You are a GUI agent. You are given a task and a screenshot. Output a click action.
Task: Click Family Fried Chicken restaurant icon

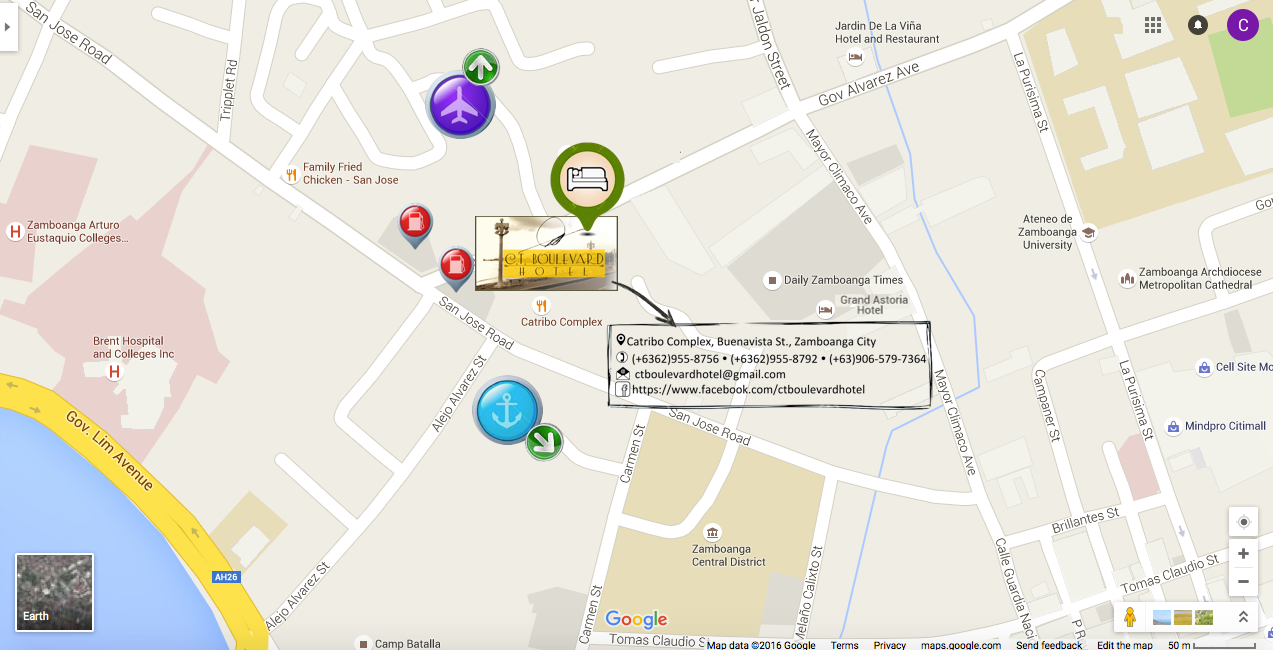[x=291, y=174]
